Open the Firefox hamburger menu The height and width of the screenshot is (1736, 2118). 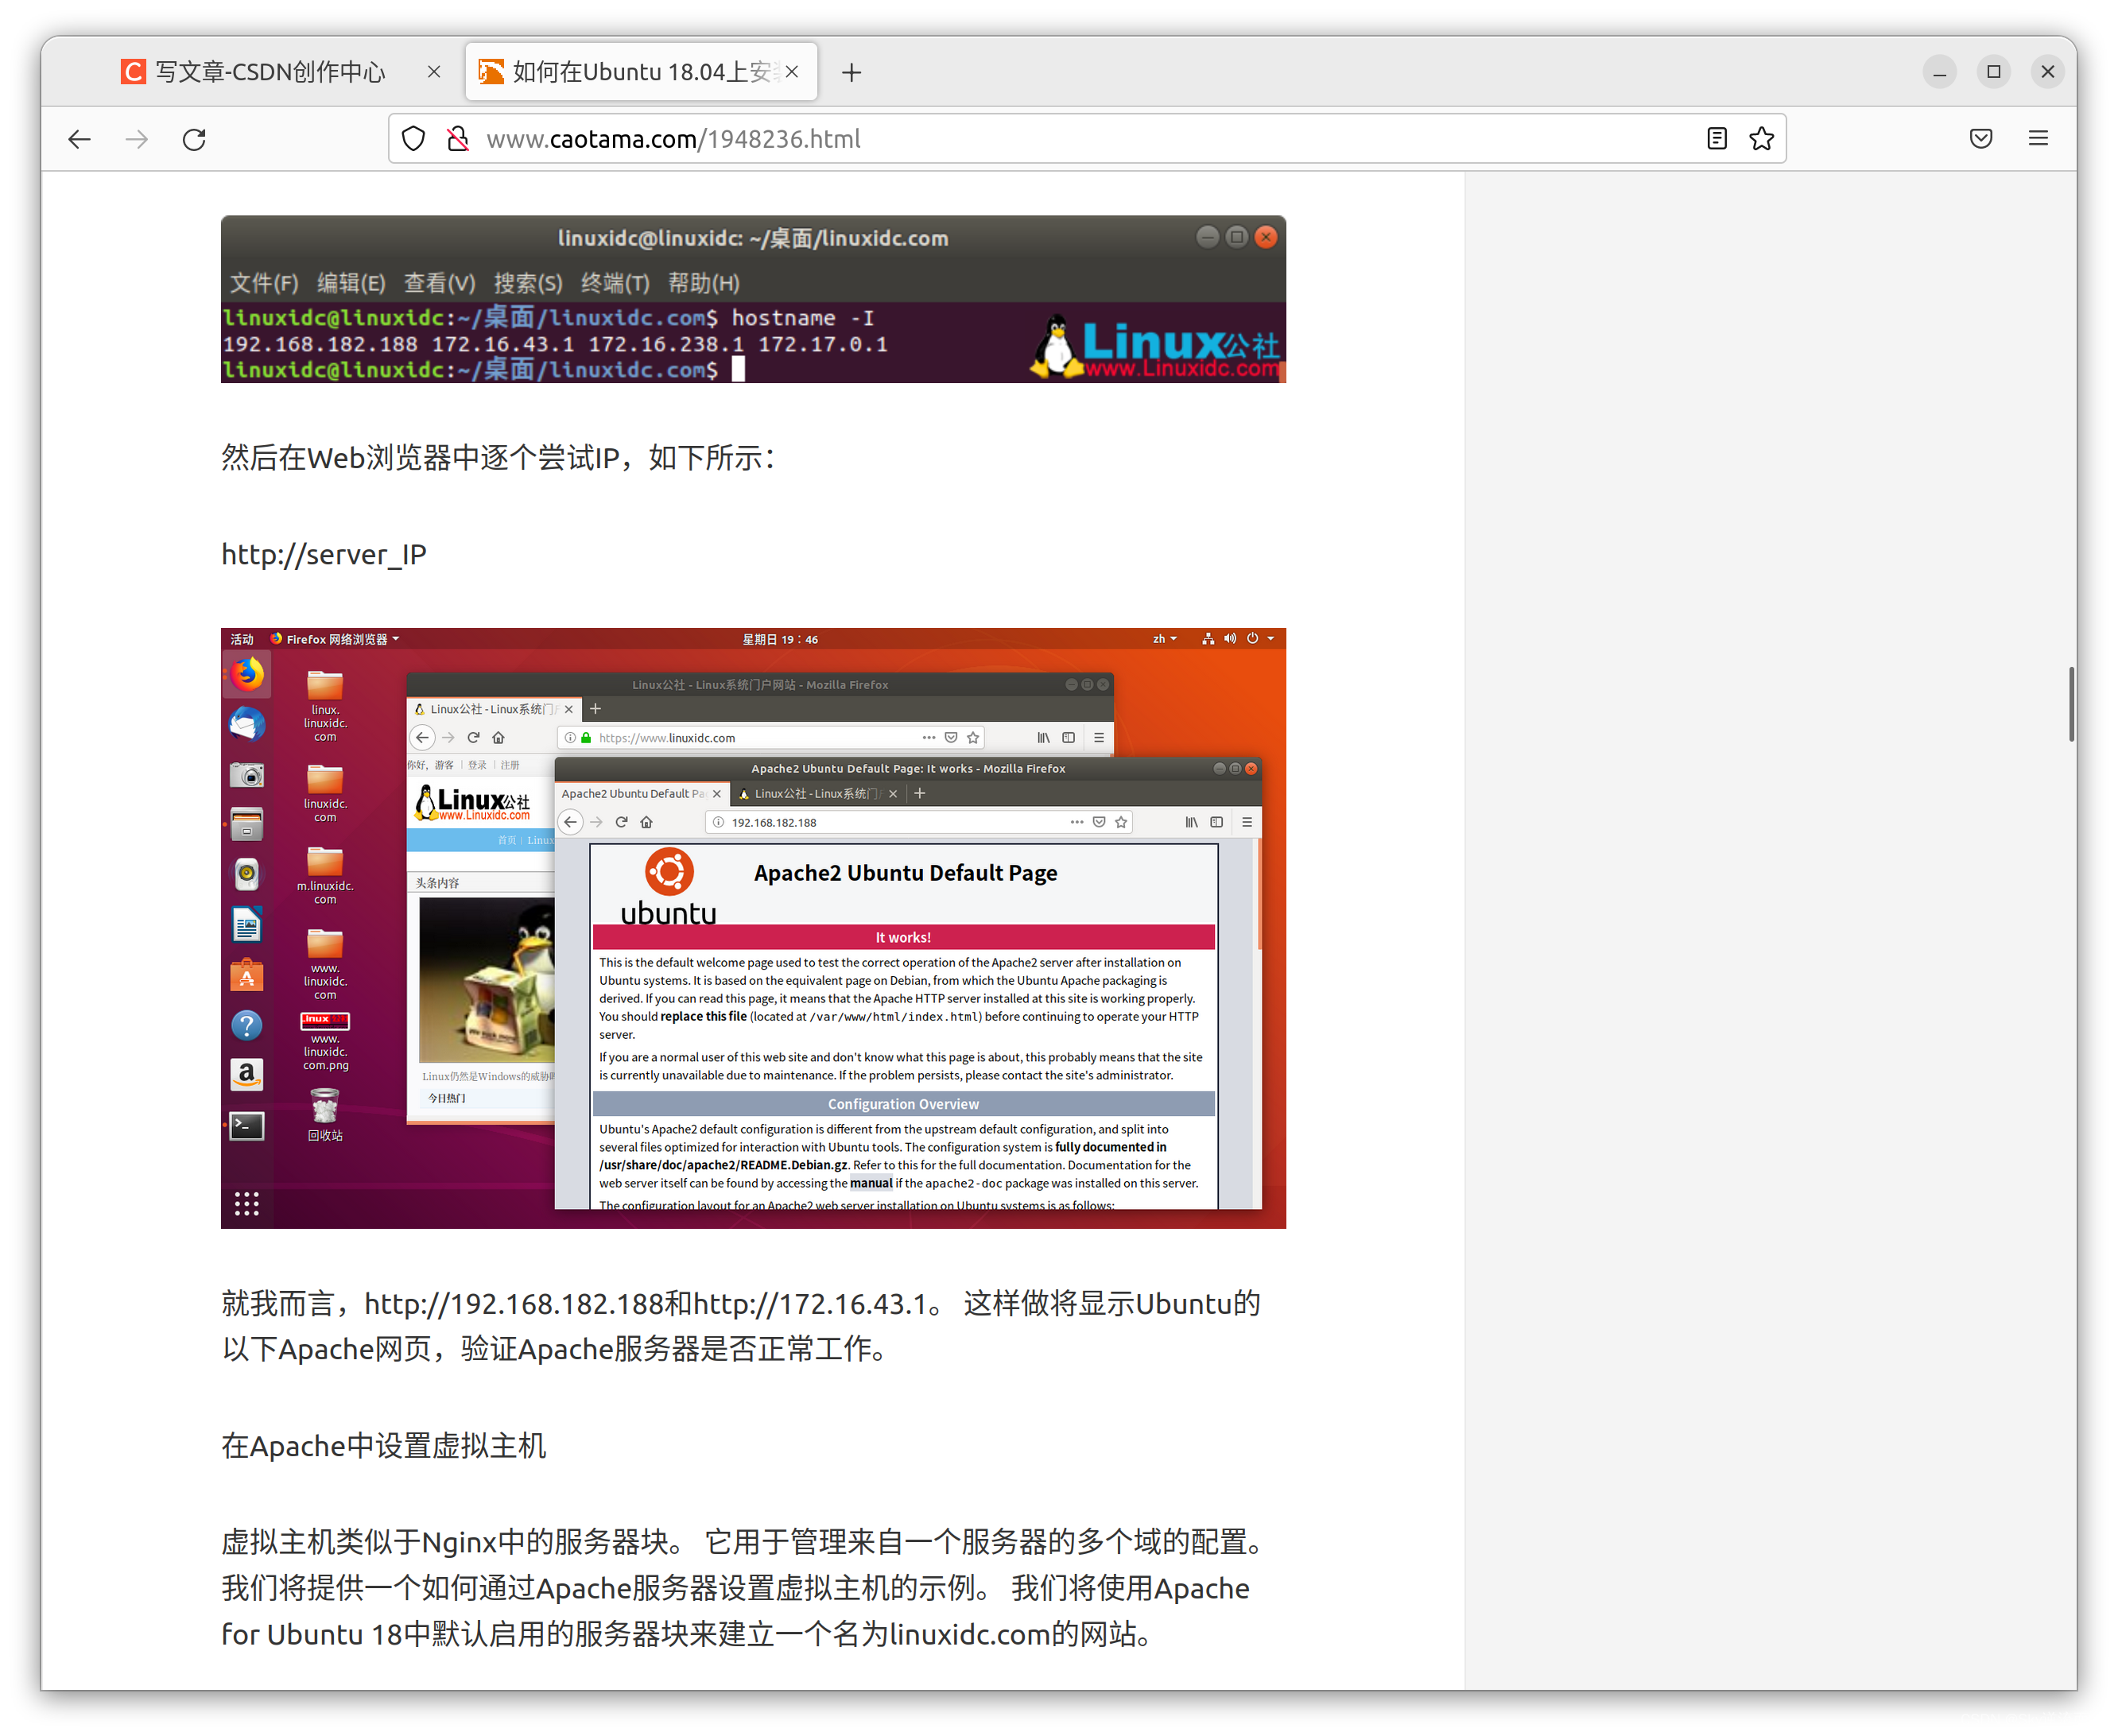(x=2039, y=138)
